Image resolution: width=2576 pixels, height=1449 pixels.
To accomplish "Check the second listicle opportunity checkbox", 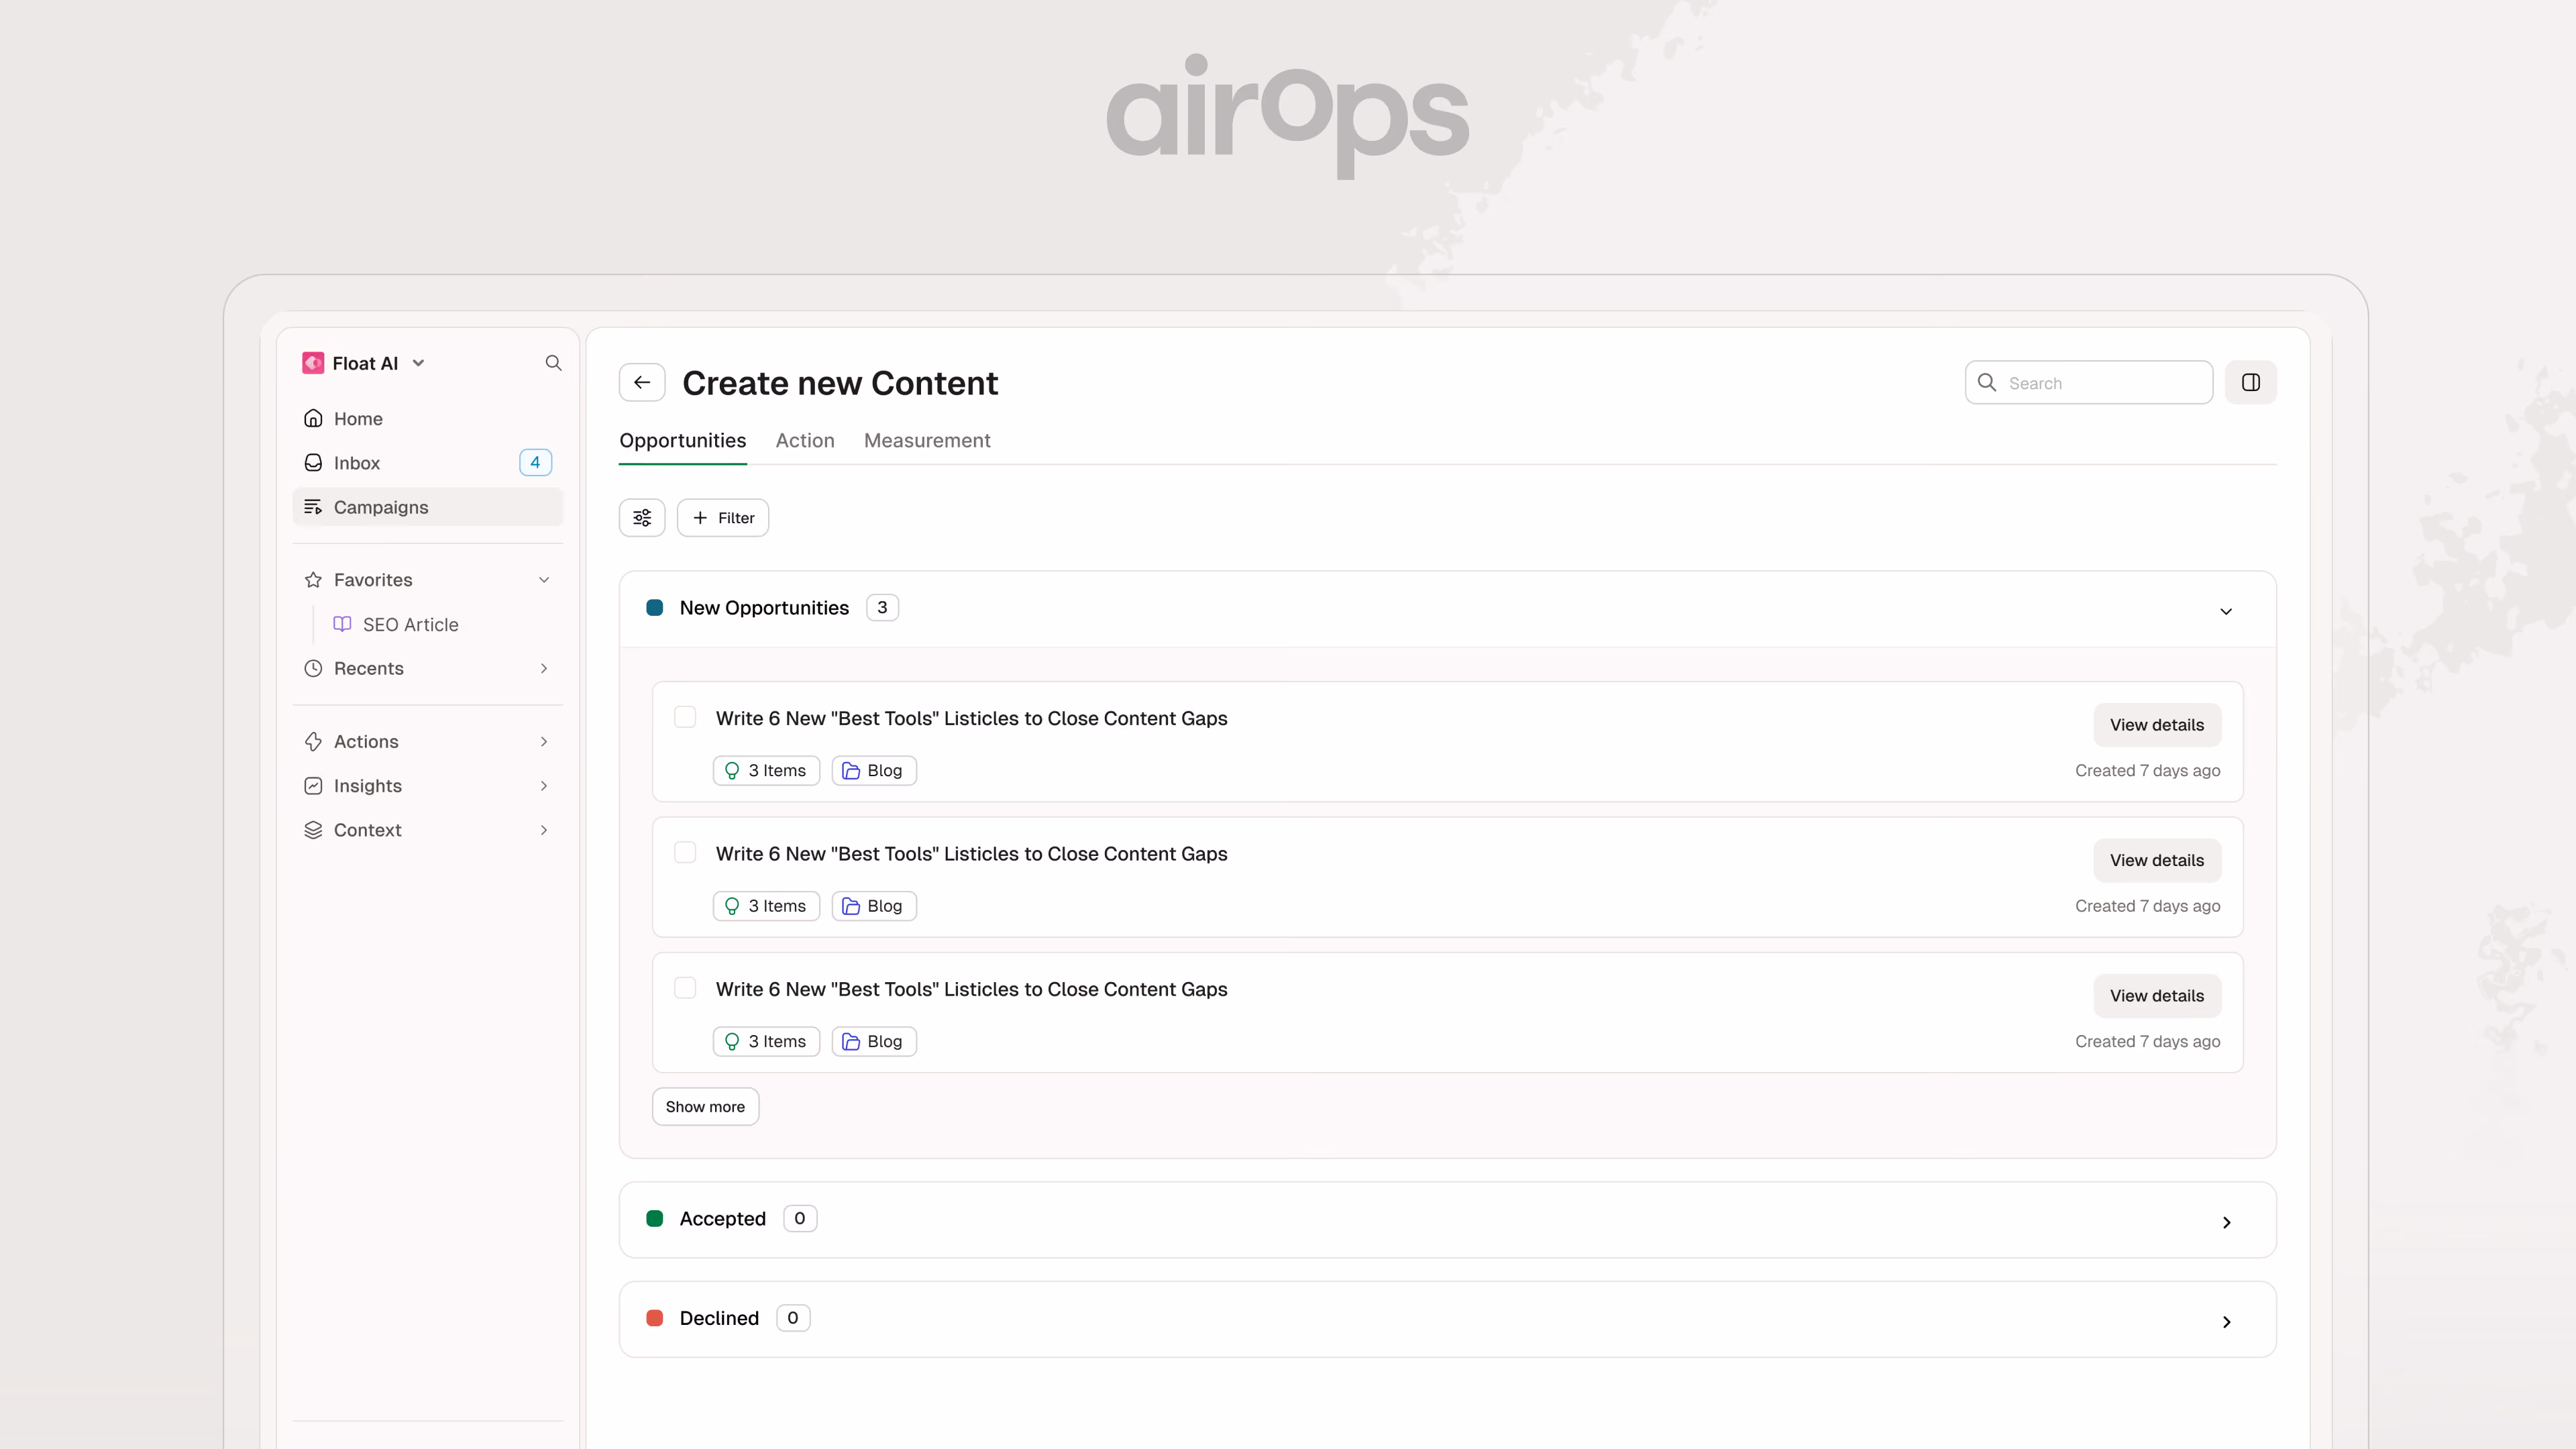I will point(685,852).
